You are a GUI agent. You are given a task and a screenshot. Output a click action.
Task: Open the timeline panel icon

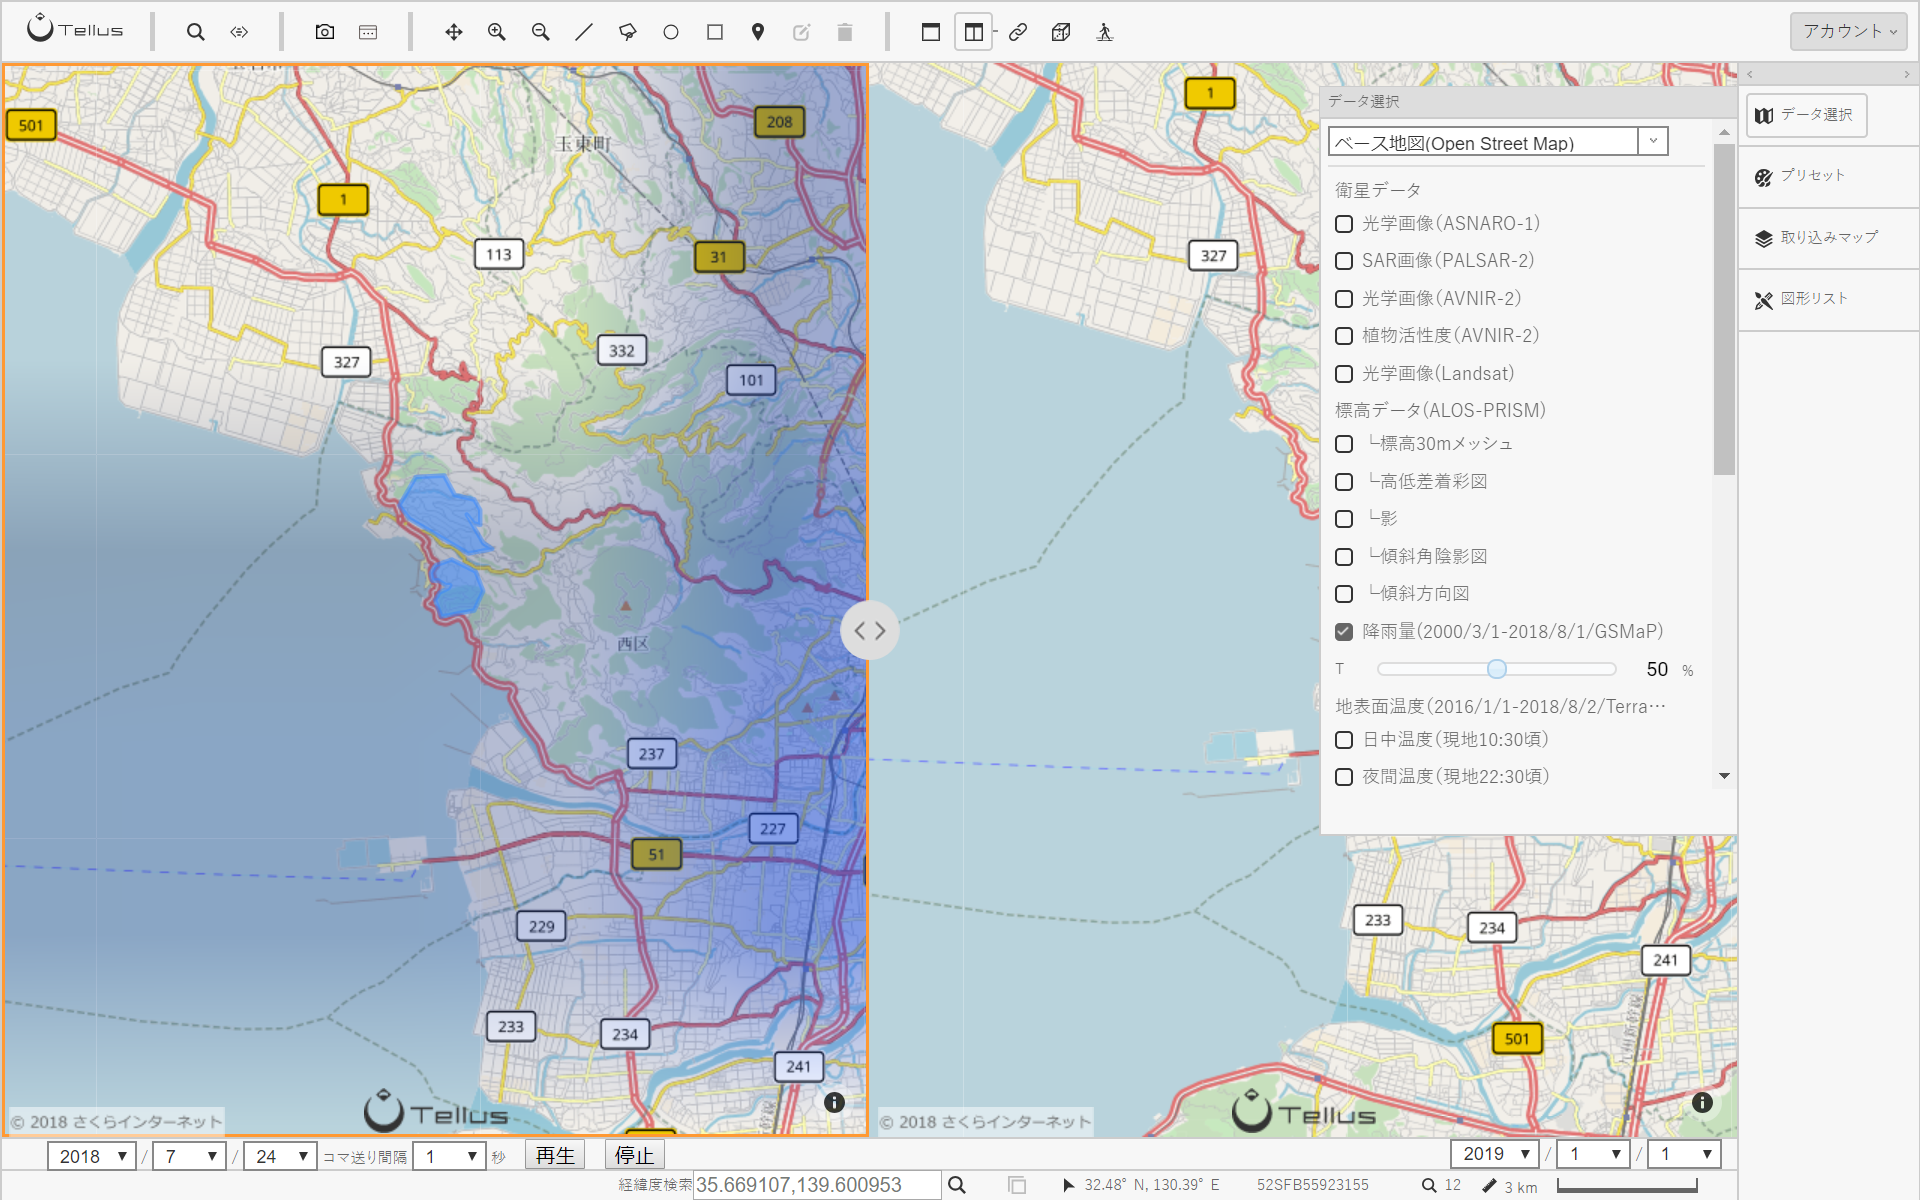[x=368, y=32]
